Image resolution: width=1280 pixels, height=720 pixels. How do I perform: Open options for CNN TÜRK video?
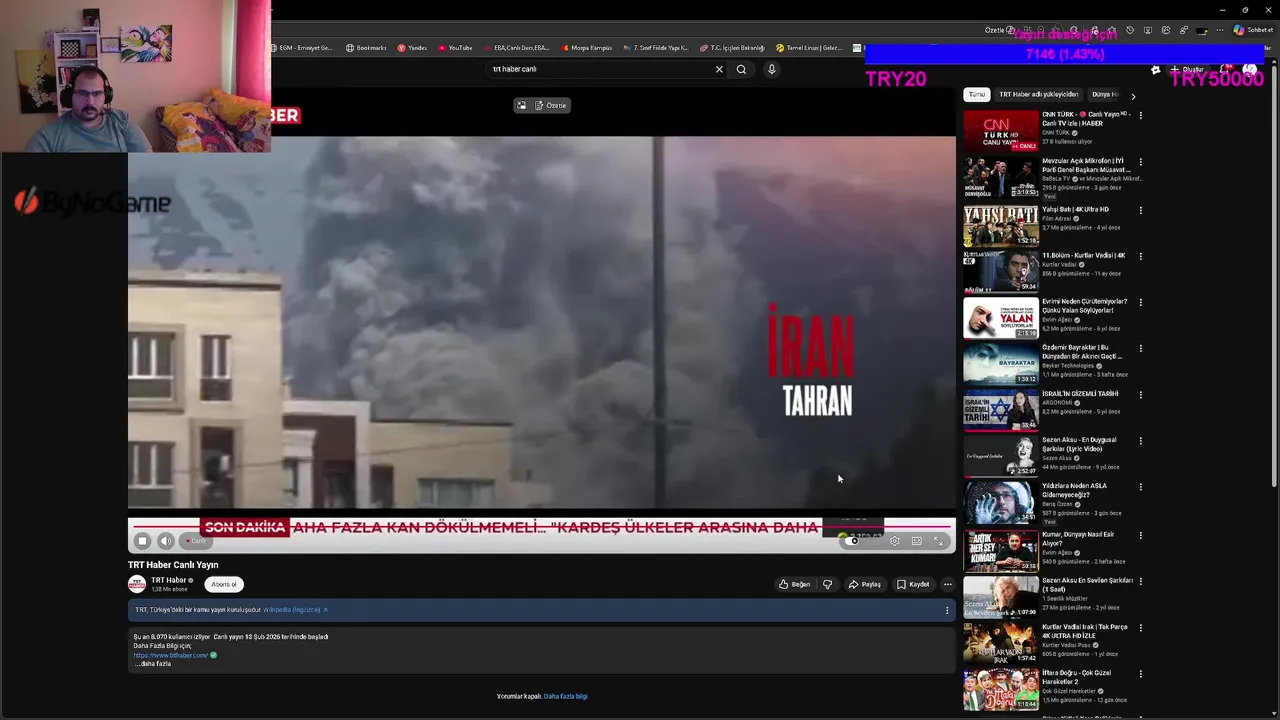pos(1141,116)
